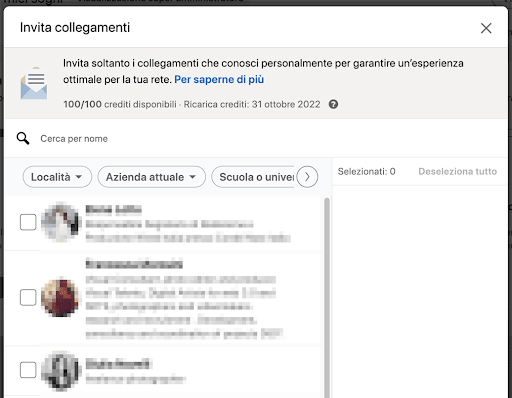The image size is (512, 398).
Task: Select the second connection's checkbox
Action: 28,297
